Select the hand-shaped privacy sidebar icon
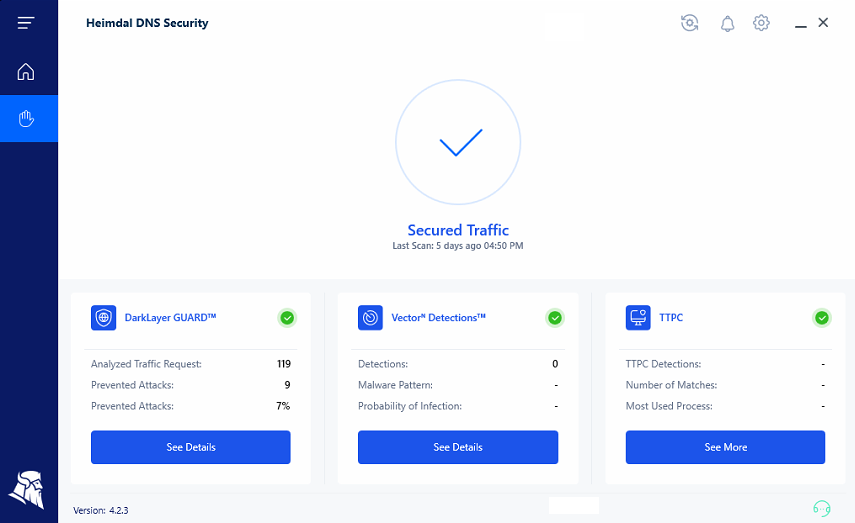 click(x=26, y=118)
